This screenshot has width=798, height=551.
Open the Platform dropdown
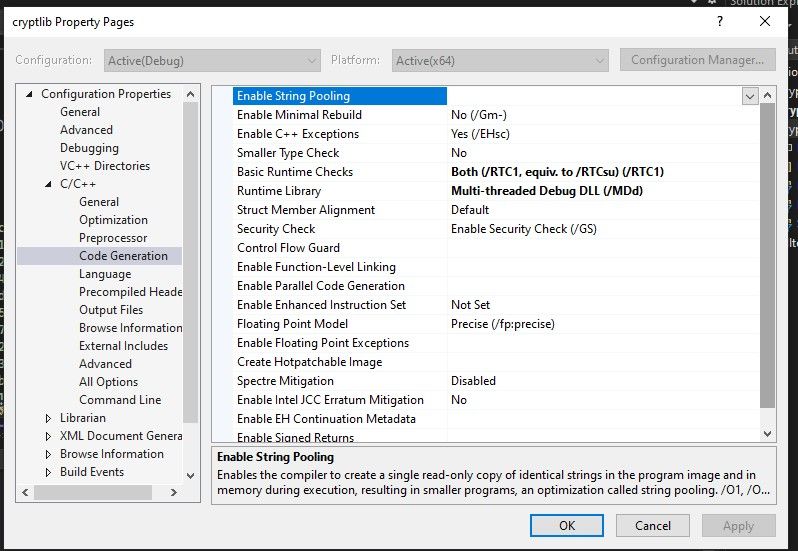tap(500, 61)
